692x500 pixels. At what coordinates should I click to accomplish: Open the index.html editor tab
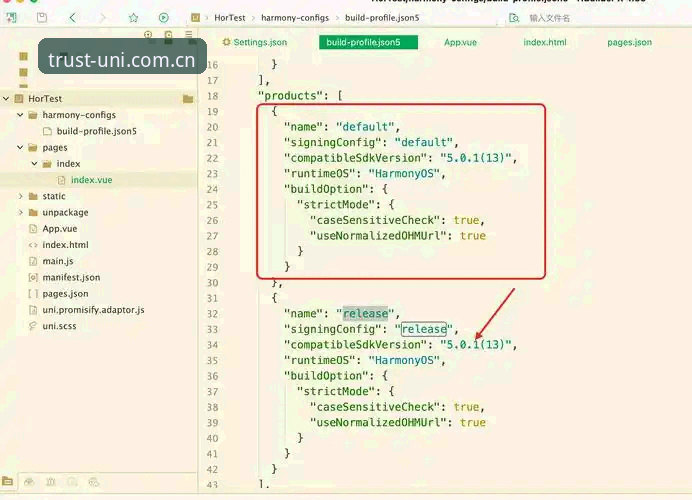pyautogui.click(x=545, y=42)
